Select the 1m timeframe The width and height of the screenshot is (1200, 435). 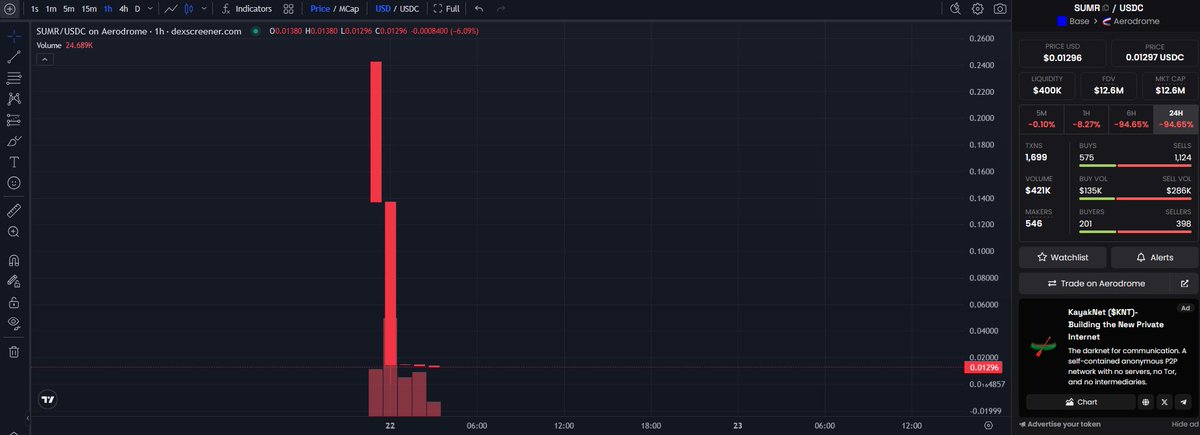[52, 9]
